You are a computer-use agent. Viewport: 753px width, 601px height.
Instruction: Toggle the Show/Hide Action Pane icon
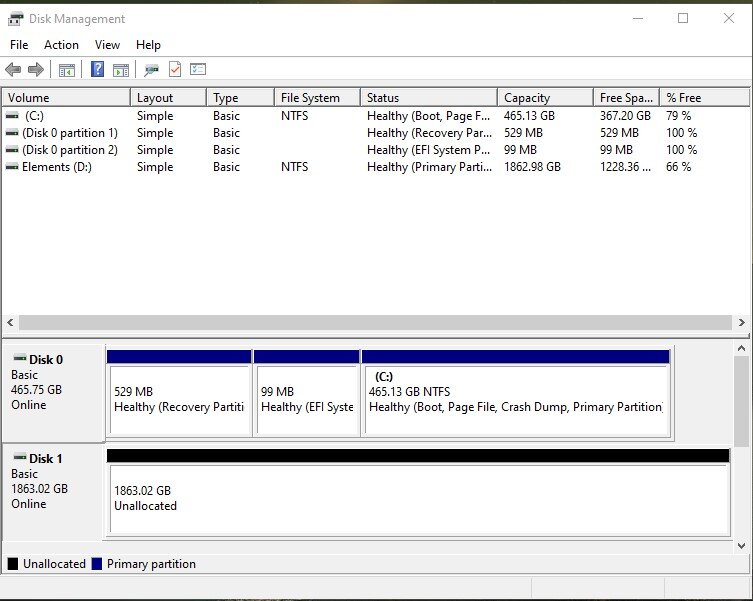[121, 70]
